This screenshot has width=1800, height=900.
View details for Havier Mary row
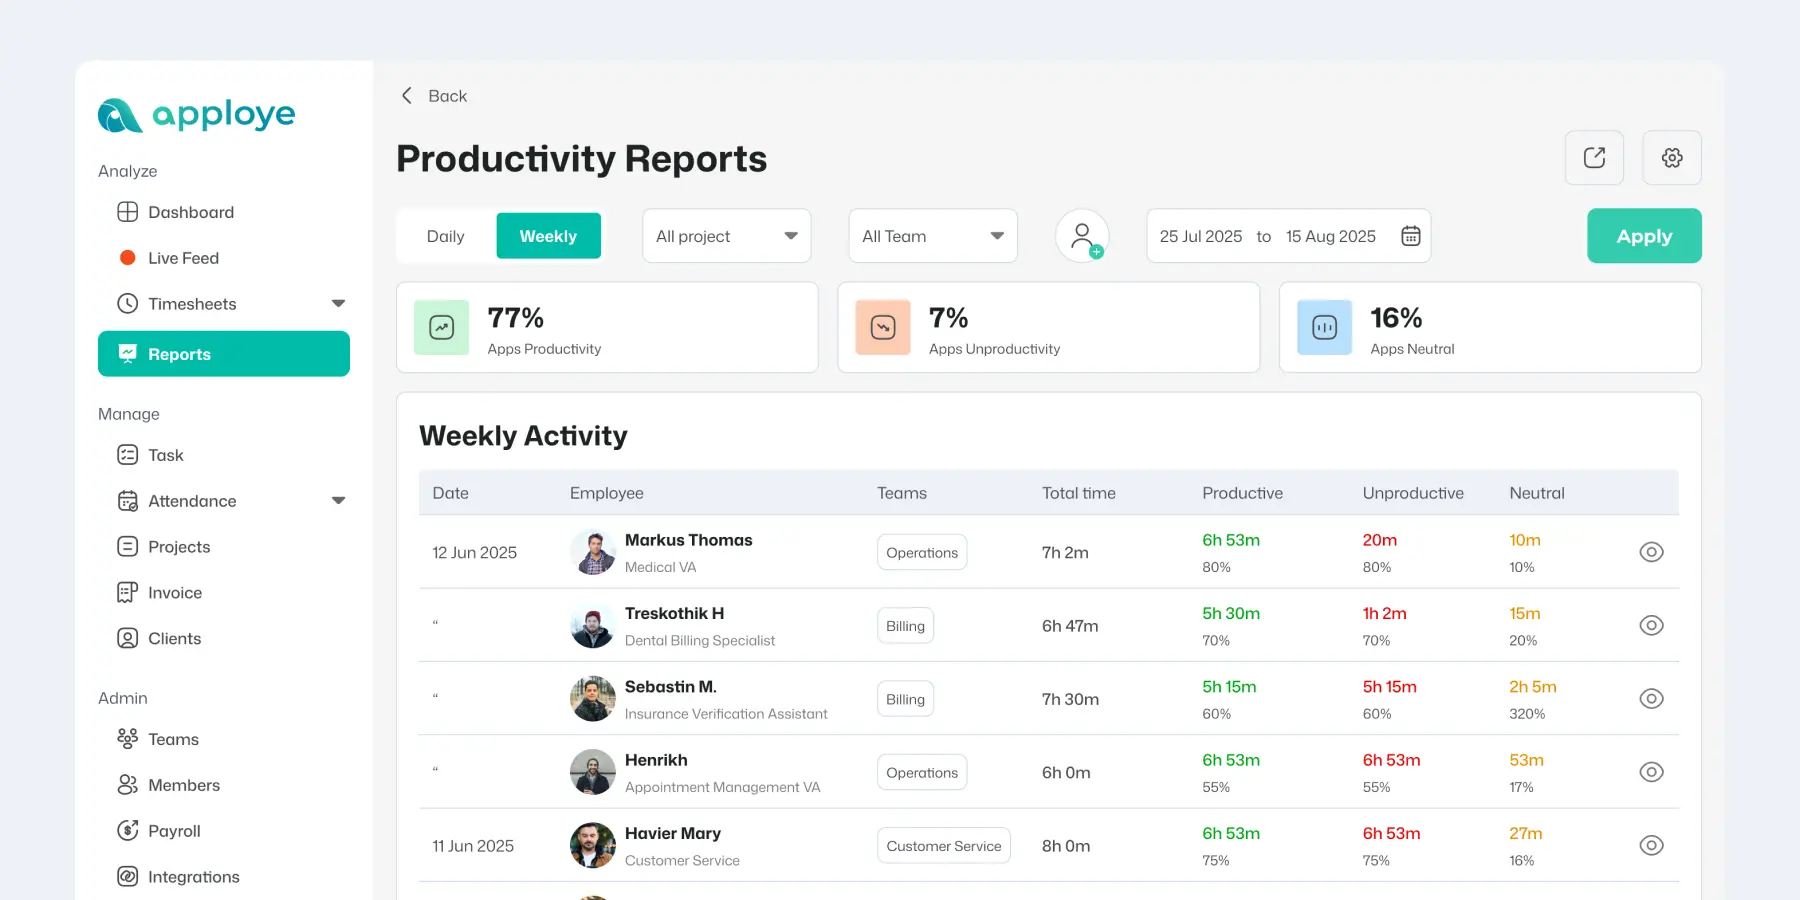(1651, 845)
